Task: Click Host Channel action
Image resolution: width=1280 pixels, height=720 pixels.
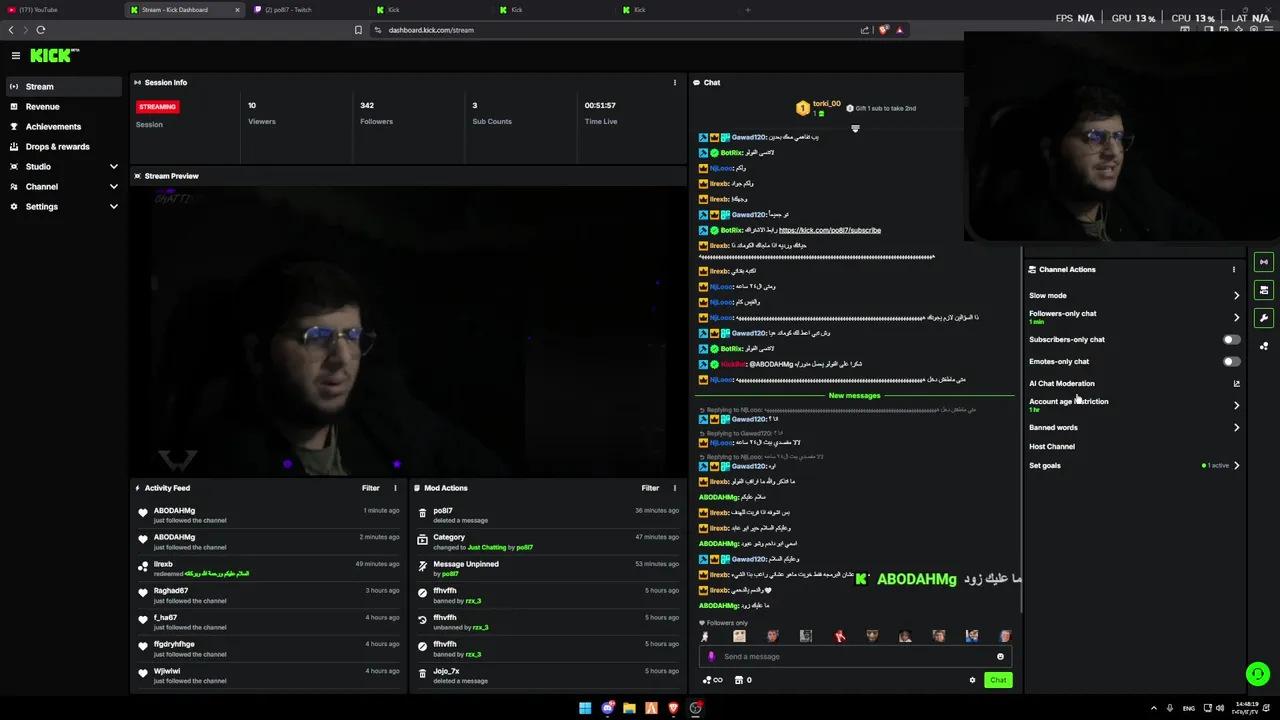Action: coord(1052,447)
